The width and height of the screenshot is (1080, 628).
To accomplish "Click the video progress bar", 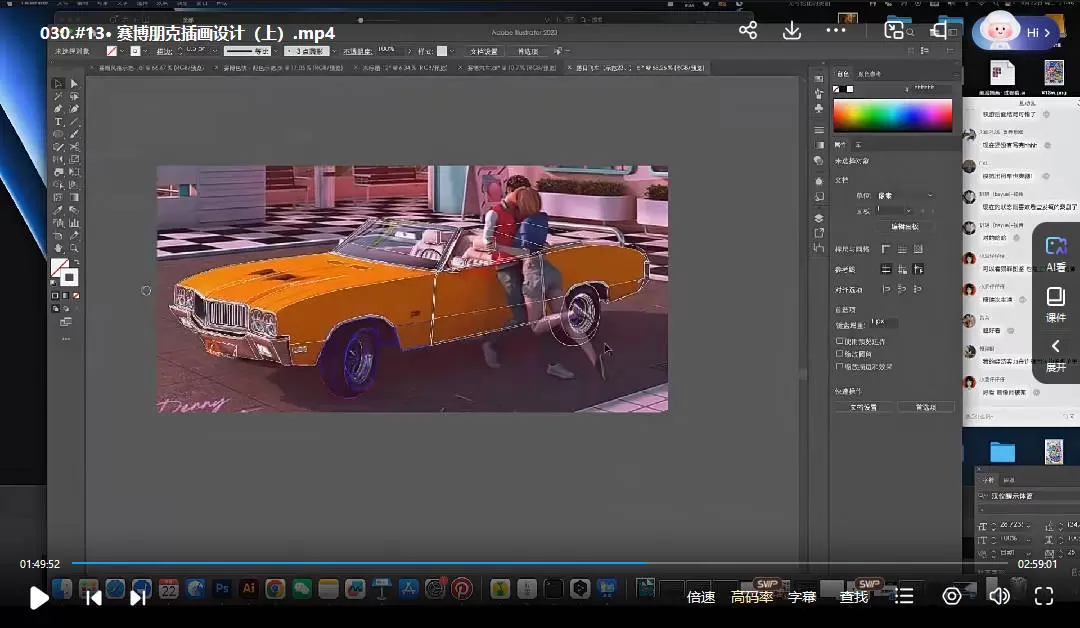I will click(x=539, y=563).
